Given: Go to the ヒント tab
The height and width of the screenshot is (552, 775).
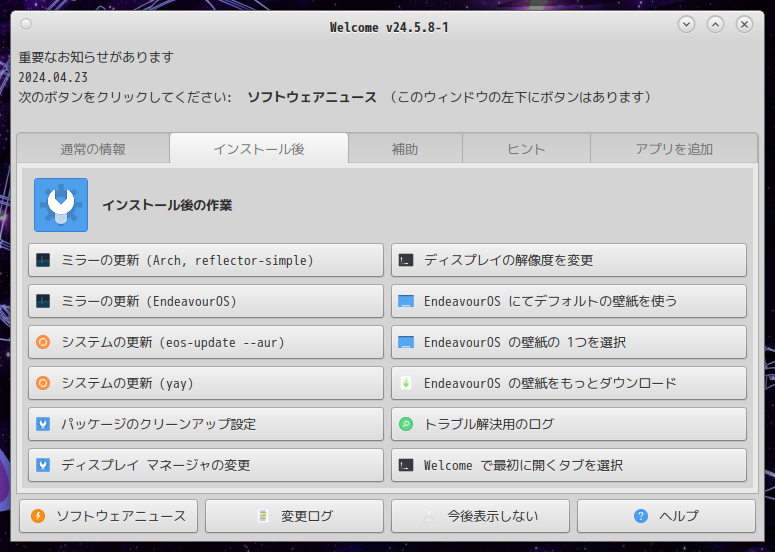Looking at the screenshot, I should point(526,149).
